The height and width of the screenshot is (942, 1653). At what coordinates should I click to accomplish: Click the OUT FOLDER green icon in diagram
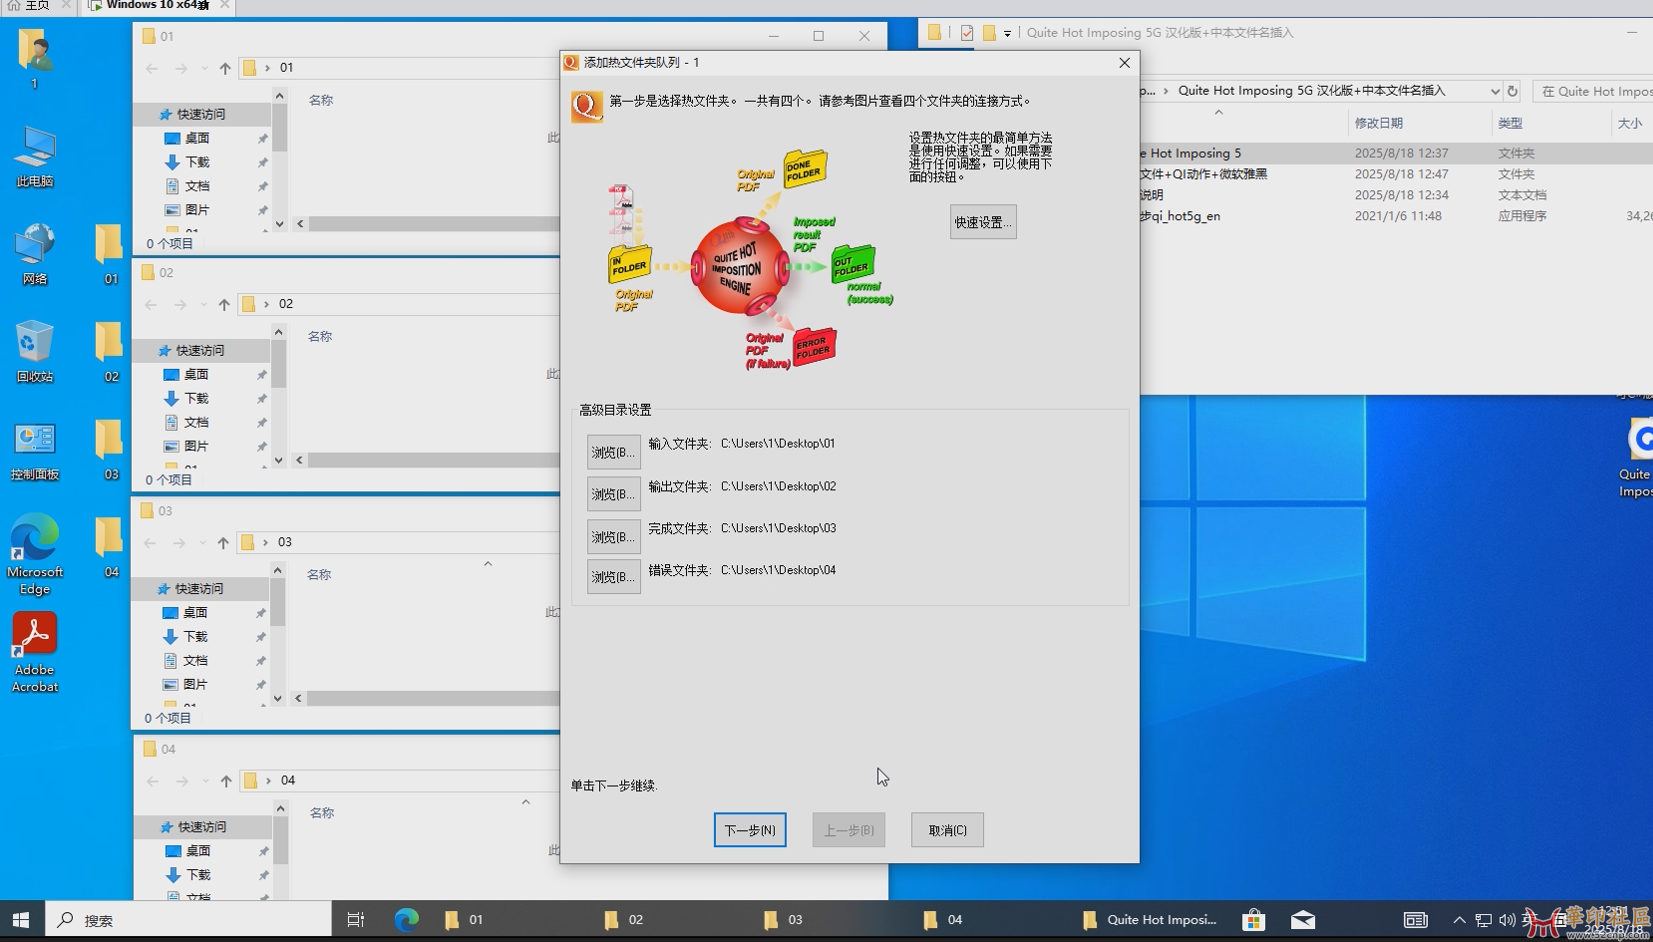coord(853,264)
